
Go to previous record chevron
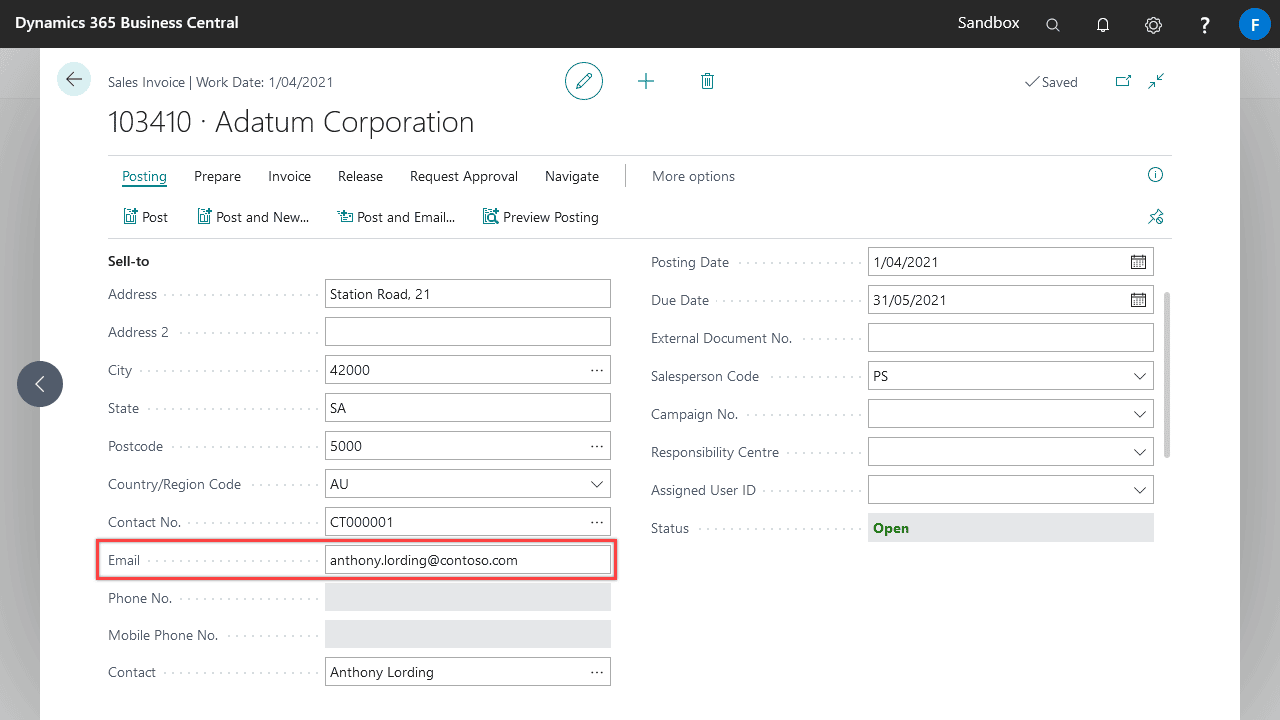coord(40,384)
